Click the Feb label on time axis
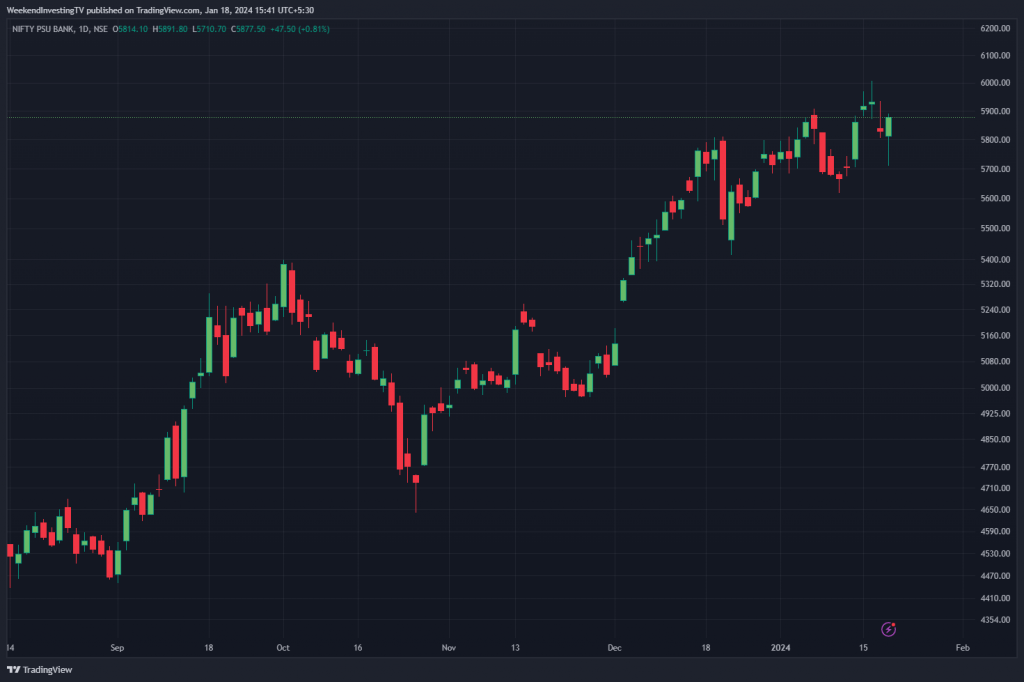This screenshot has height=682, width=1024. pyautogui.click(x=963, y=648)
